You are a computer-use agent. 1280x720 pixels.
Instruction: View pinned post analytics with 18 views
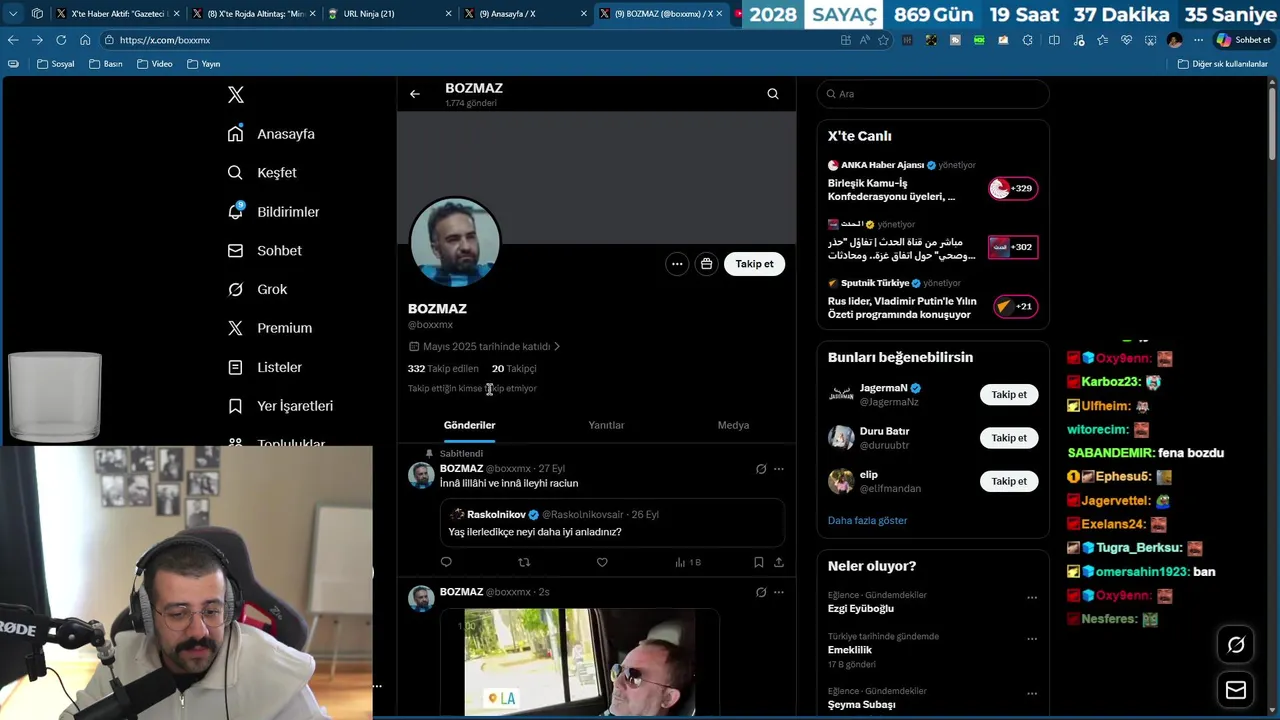click(x=688, y=563)
